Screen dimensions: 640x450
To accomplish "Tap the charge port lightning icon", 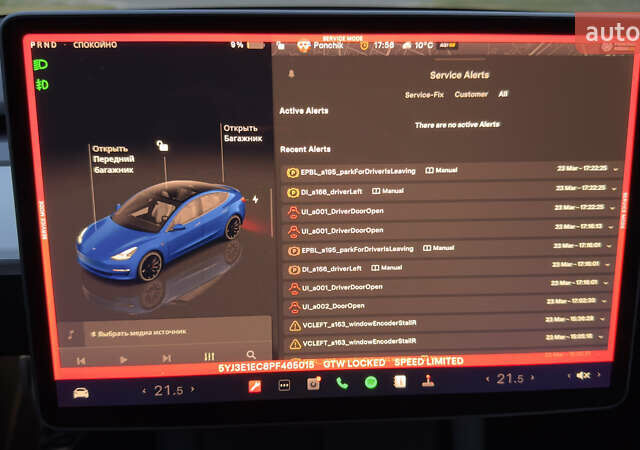I will pos(255,199).
